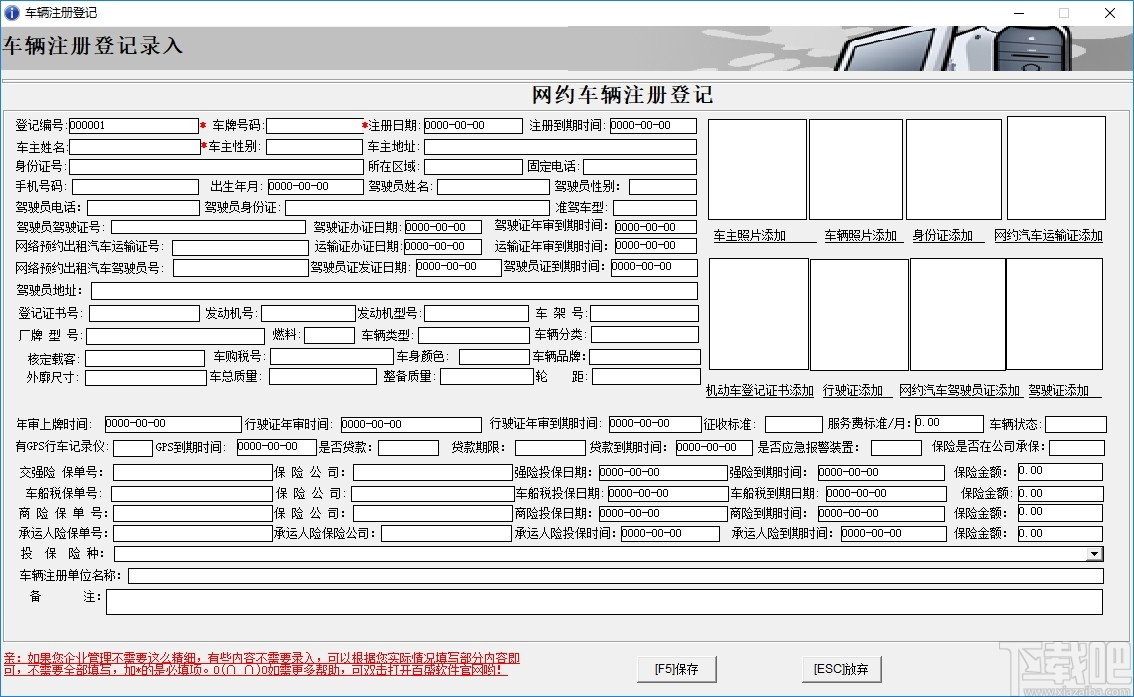Click the [ESC]放弃 button

tap(842, 670)
